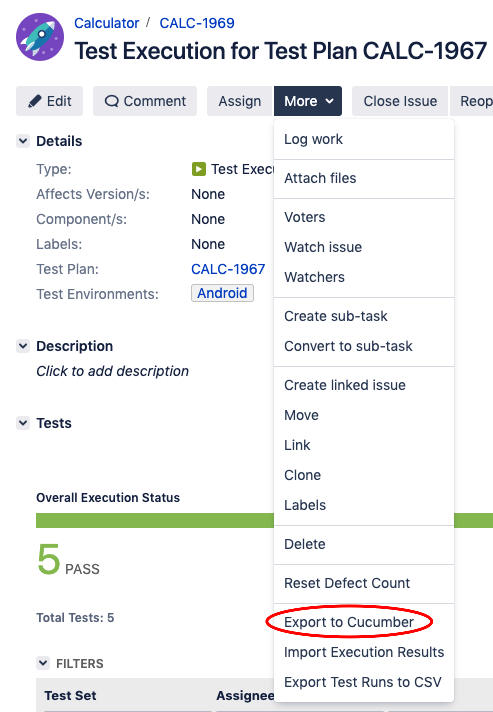Select Export Test Runs to CSV
493x712 pixels.
[x=364, y=682]
